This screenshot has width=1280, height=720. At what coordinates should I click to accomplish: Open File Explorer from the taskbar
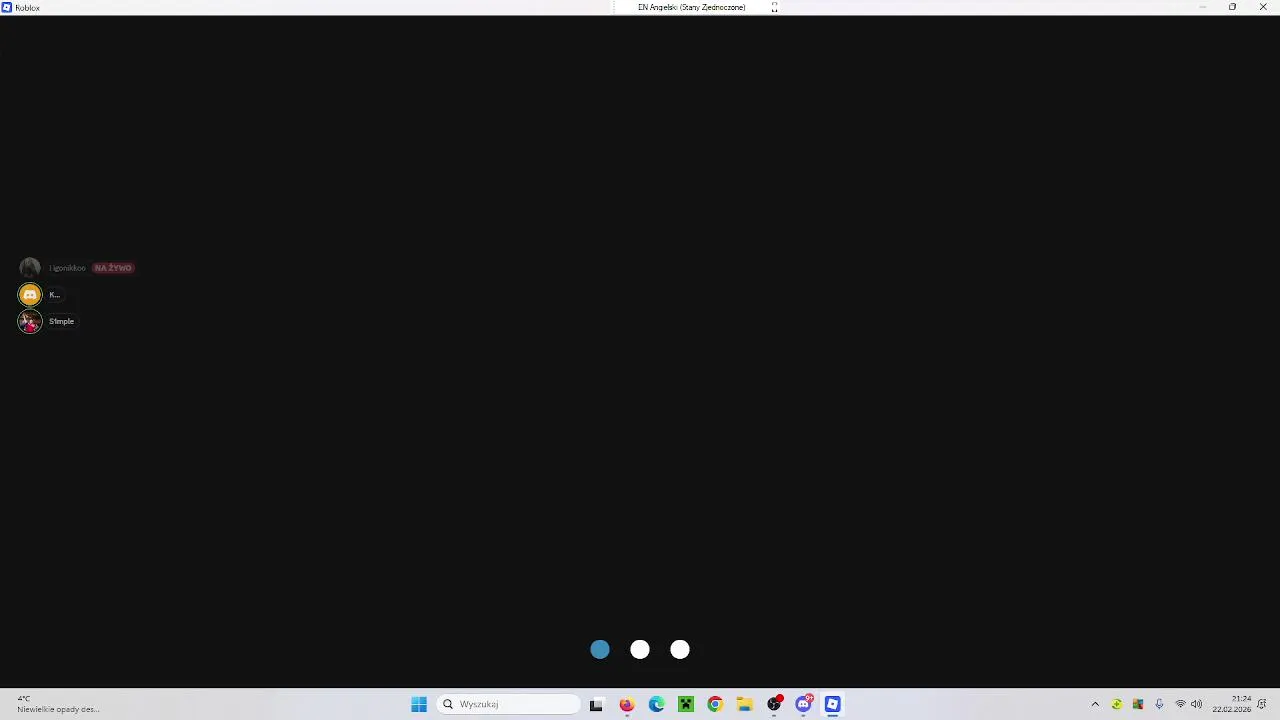744,704
